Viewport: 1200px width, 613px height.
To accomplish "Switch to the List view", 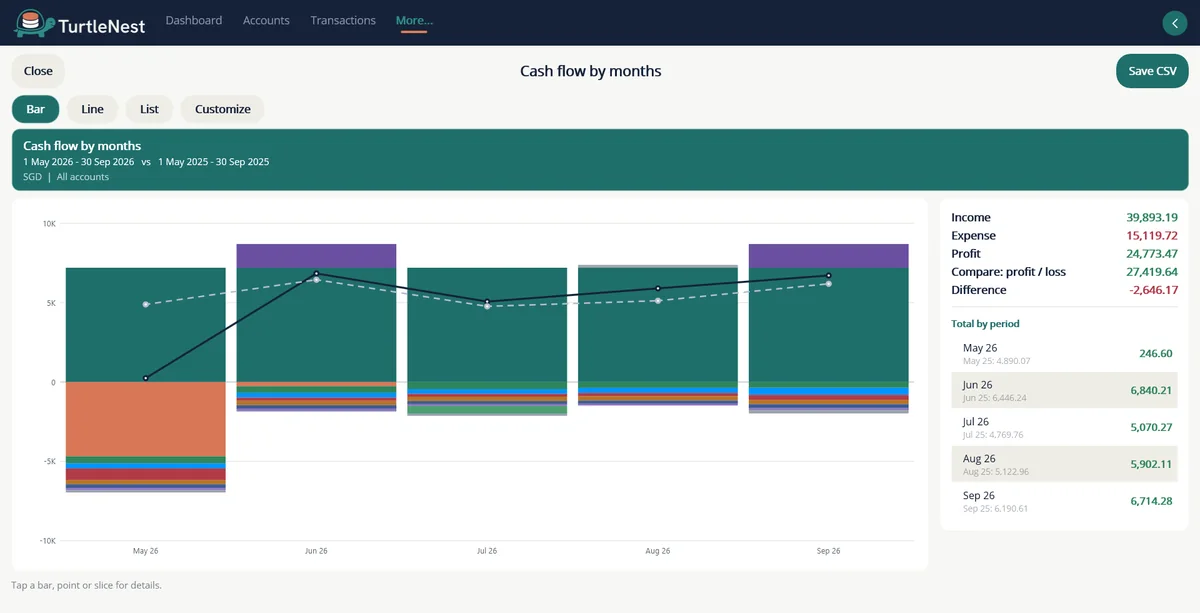I will pos(149,109).
